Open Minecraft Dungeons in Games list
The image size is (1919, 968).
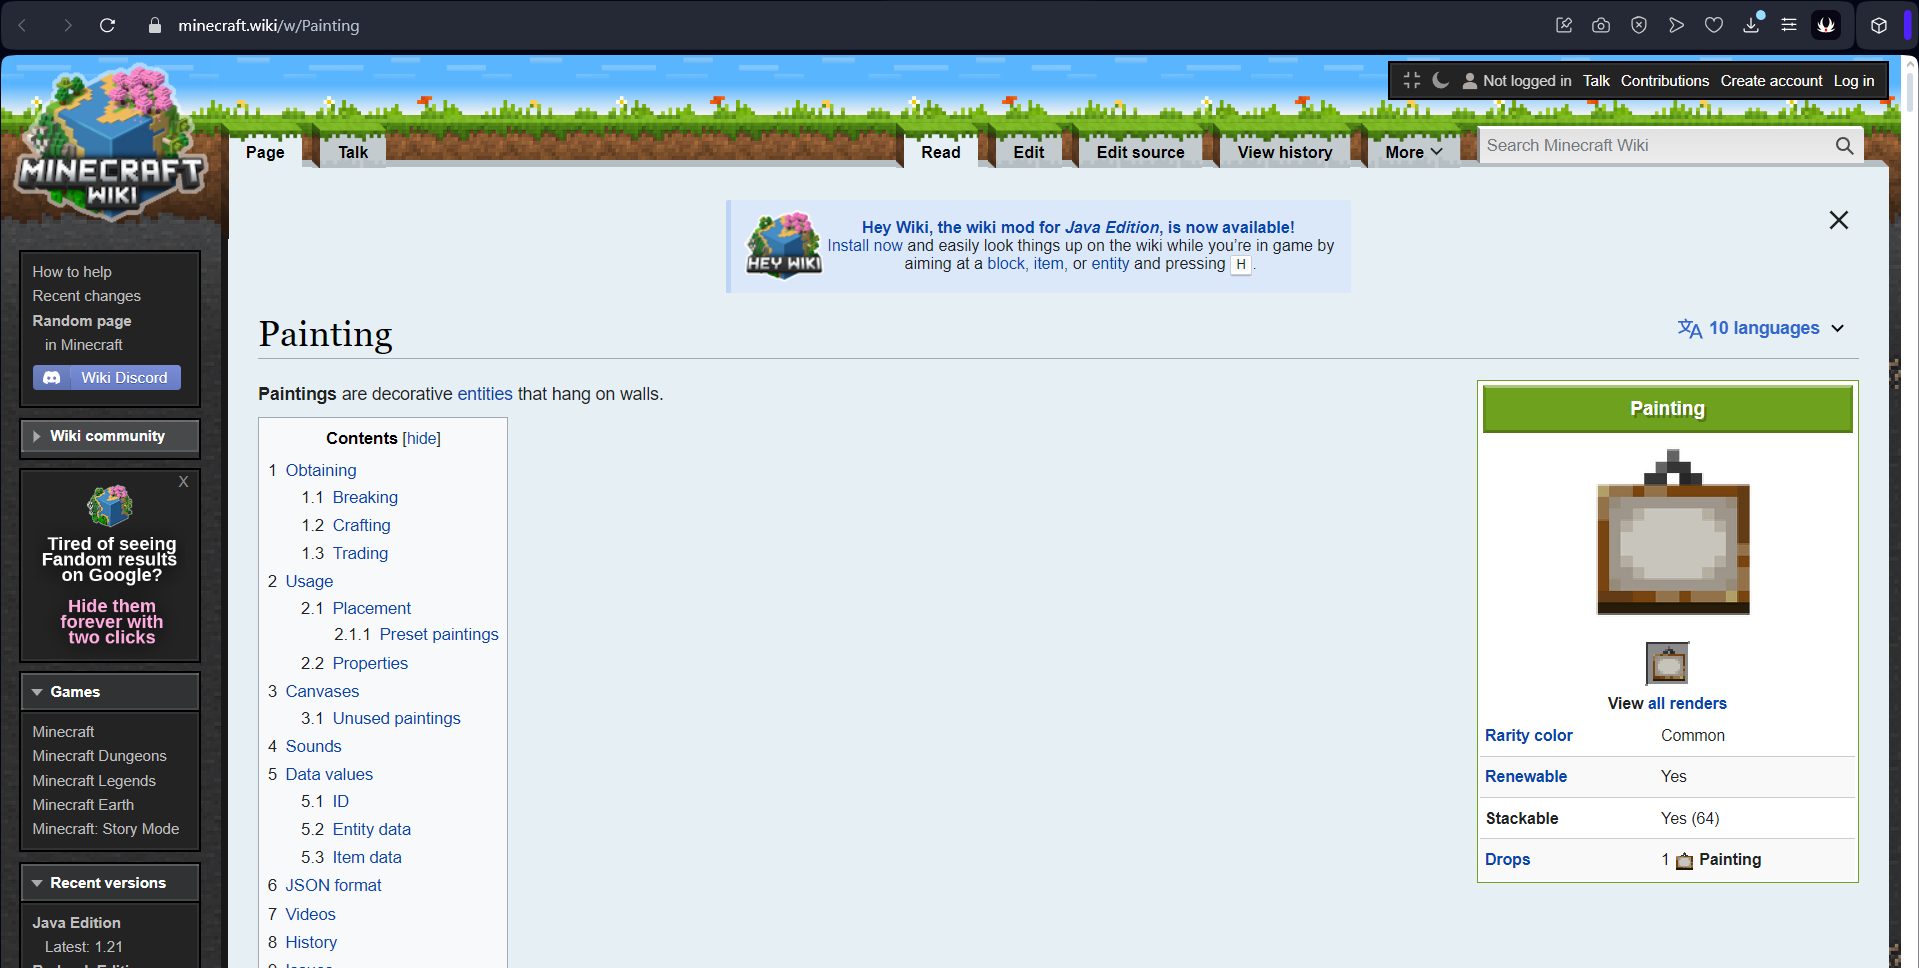point(99,756)
